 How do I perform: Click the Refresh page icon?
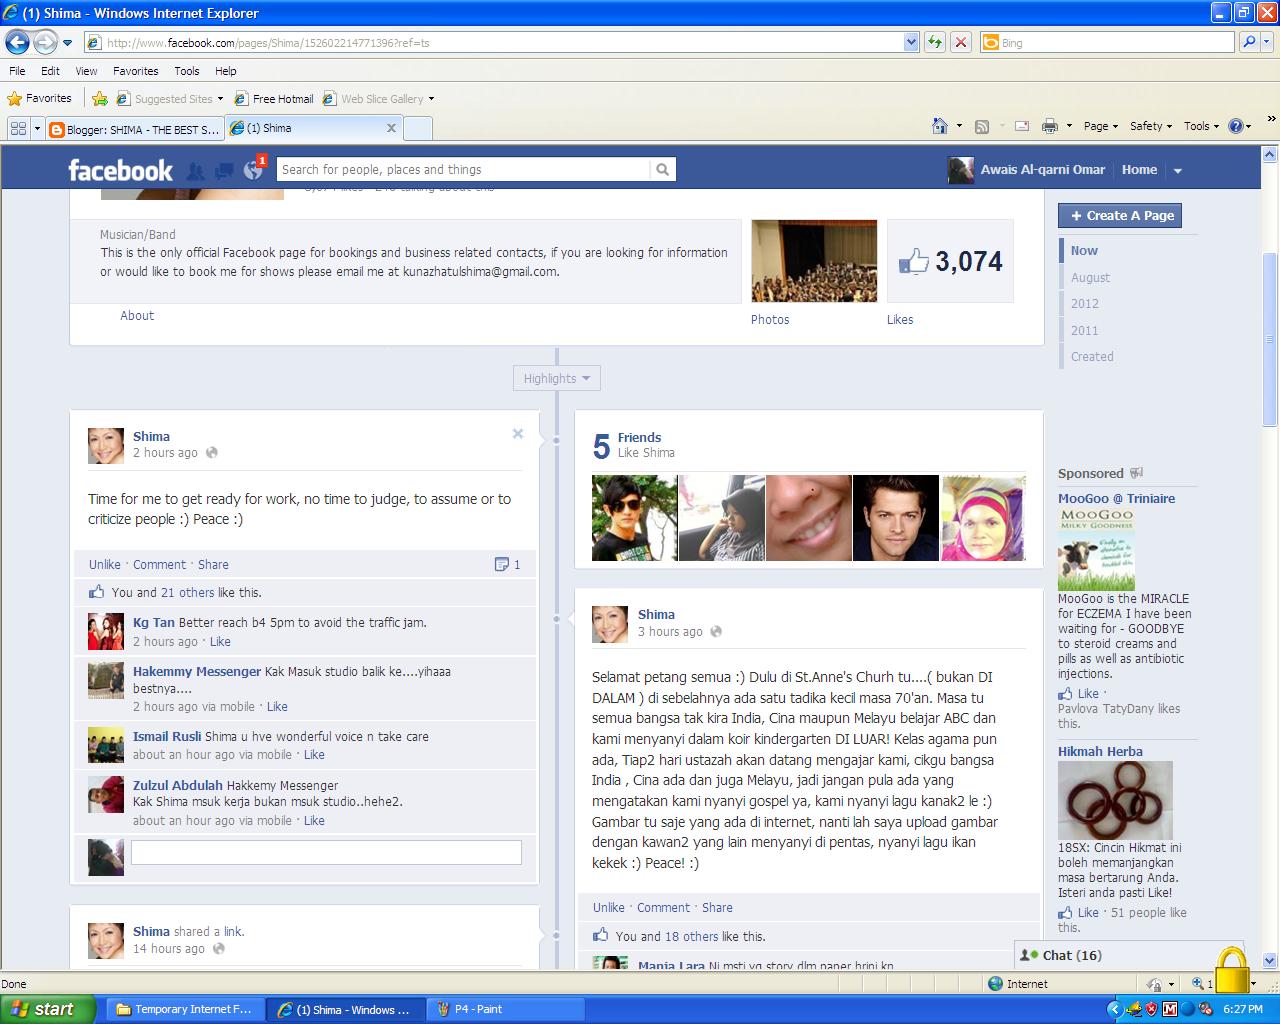[x=935, y=42]
